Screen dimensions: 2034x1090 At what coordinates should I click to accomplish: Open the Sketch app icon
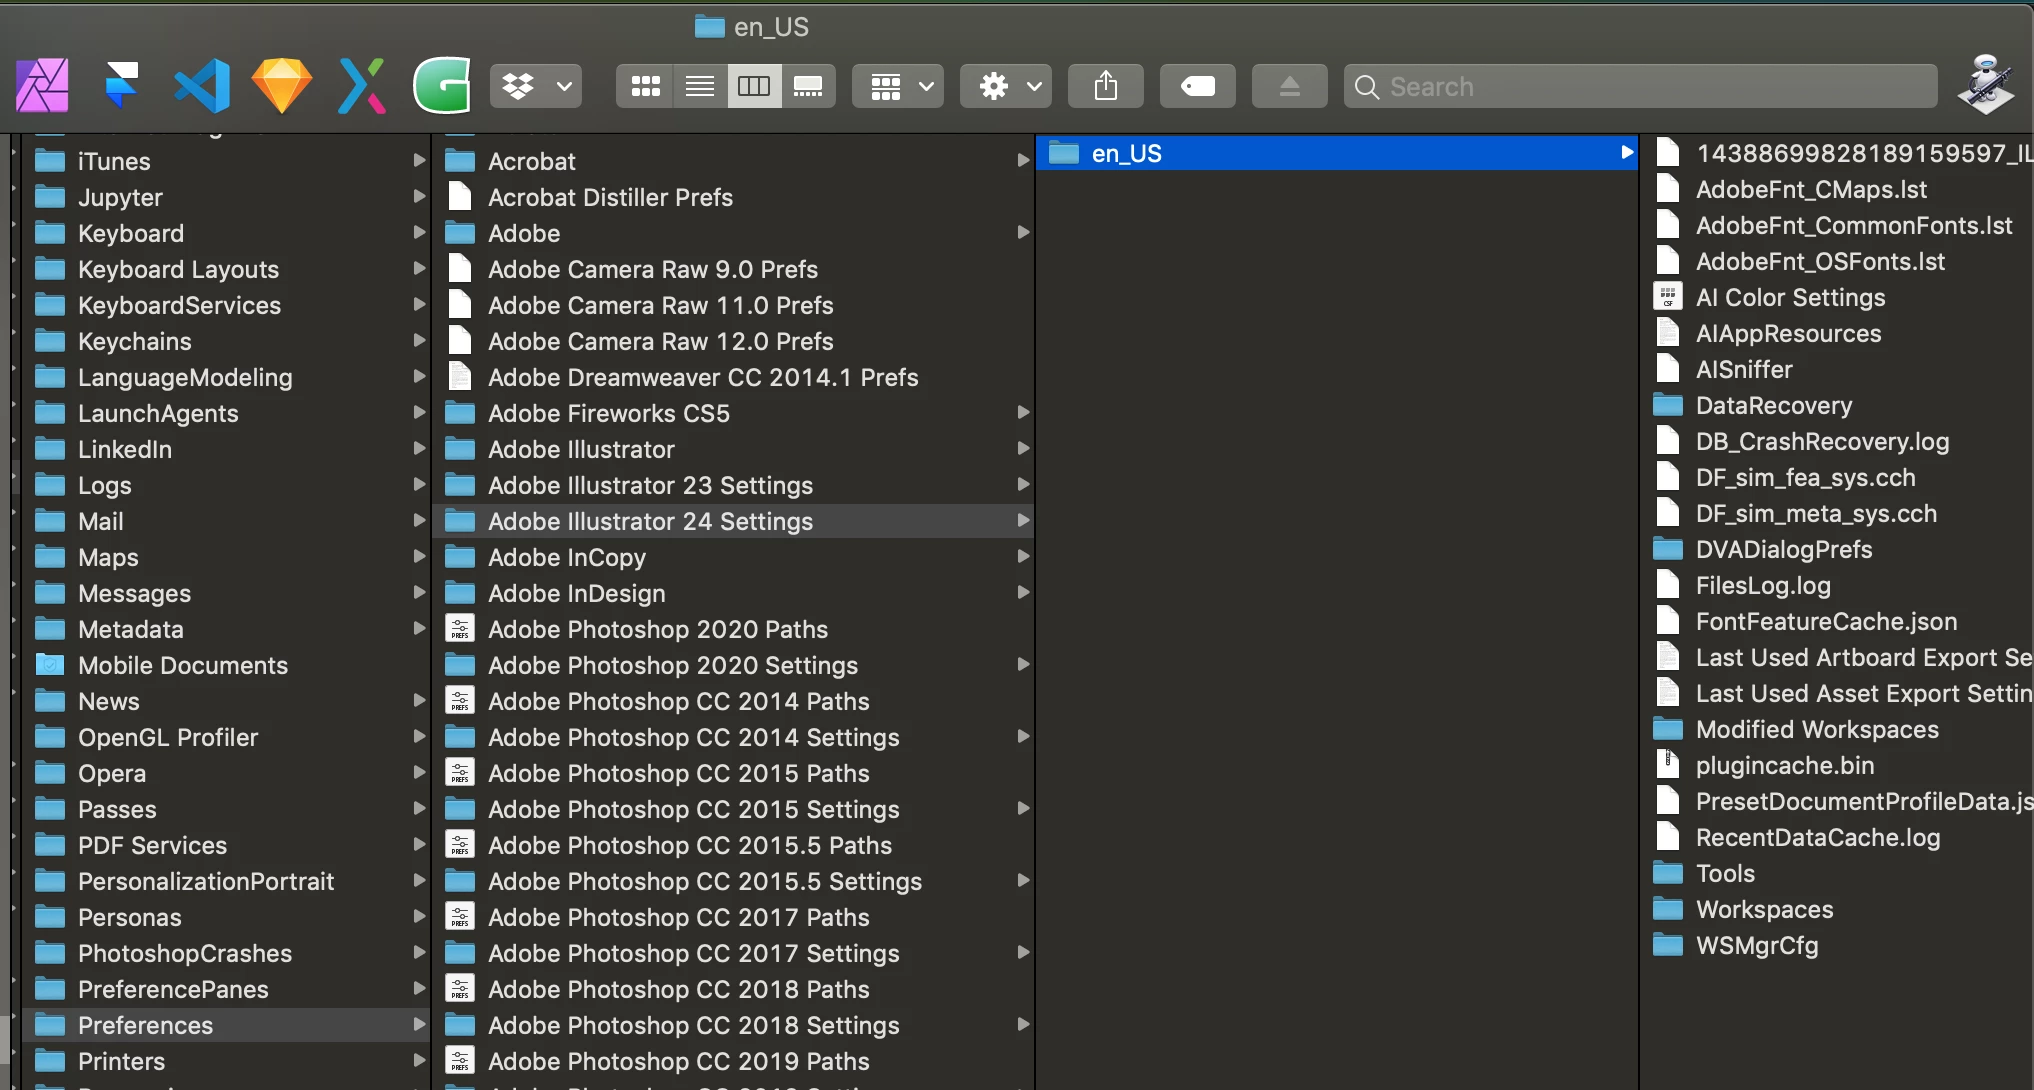coord(281,86)
